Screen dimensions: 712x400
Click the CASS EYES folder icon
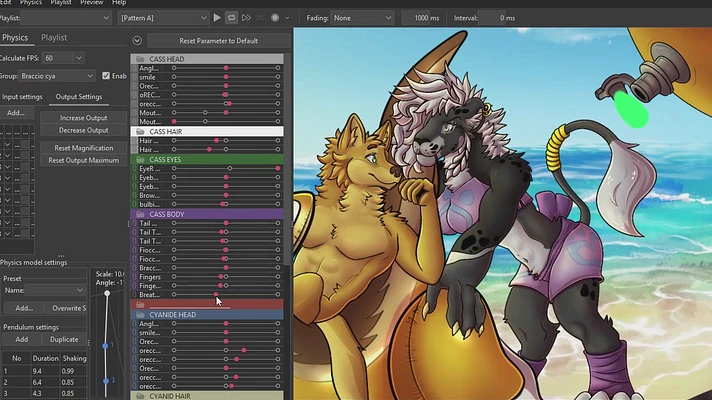click(x=140, y=160)
